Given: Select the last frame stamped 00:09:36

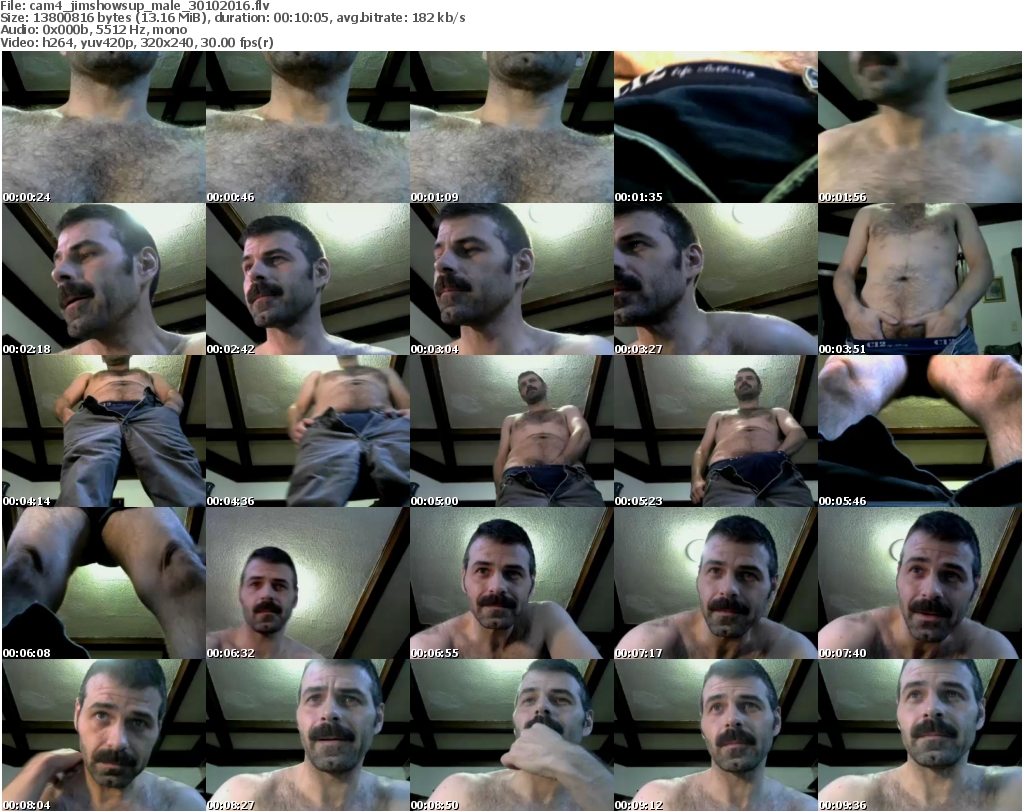Looking at the screenshot, I should (x=920, y=735).
